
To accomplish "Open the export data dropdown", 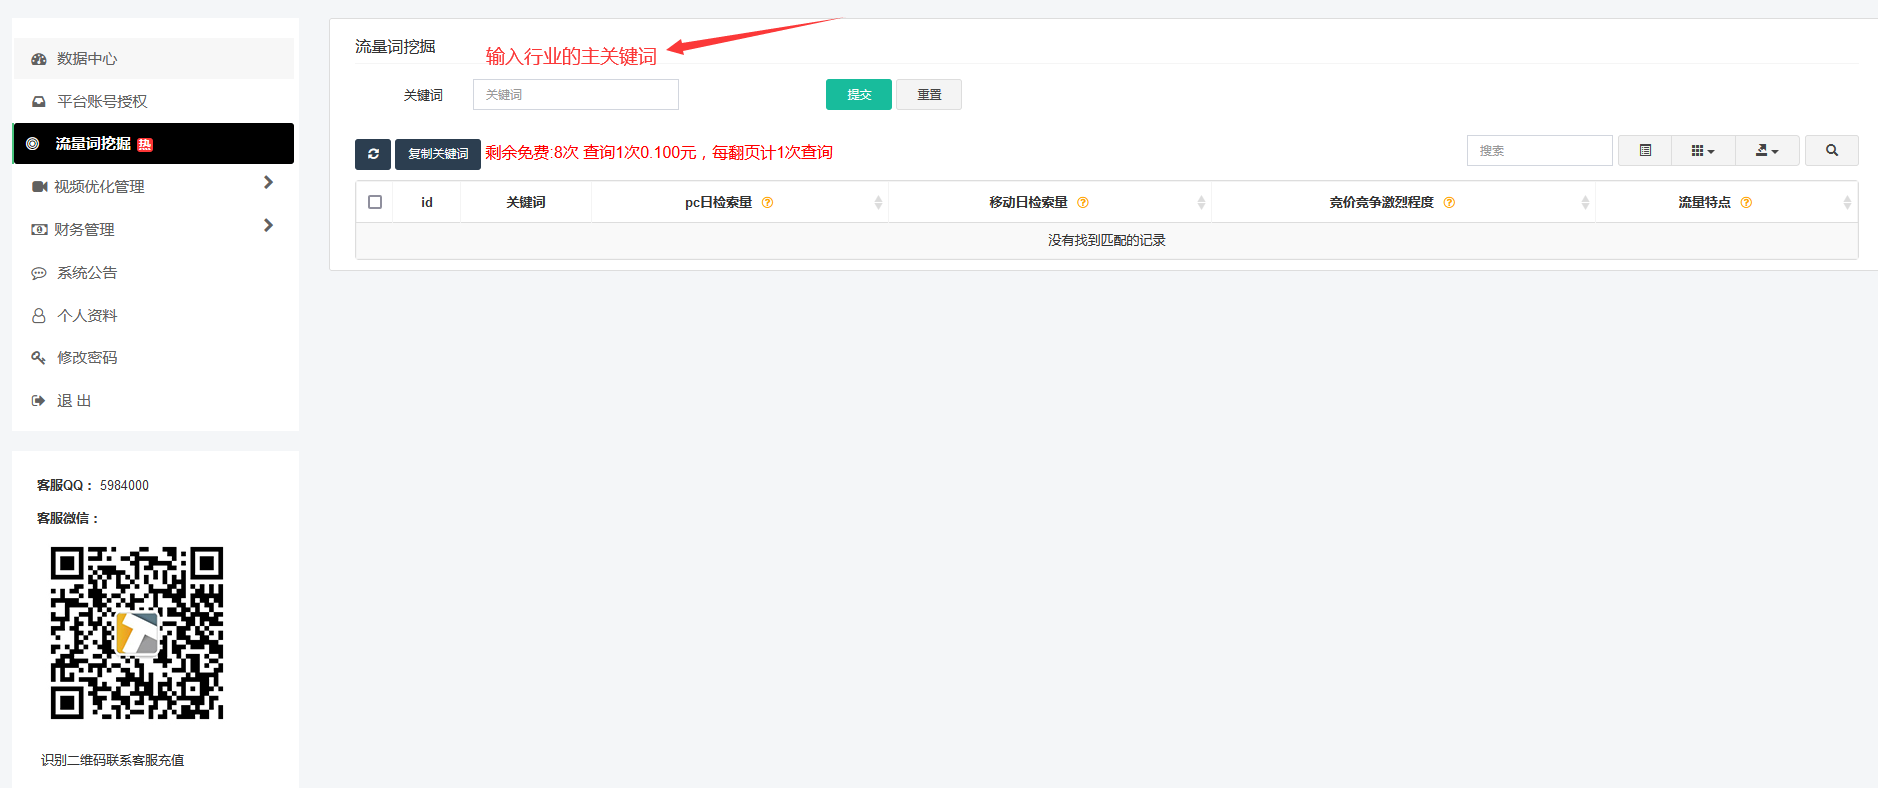I will (1767, 150).
